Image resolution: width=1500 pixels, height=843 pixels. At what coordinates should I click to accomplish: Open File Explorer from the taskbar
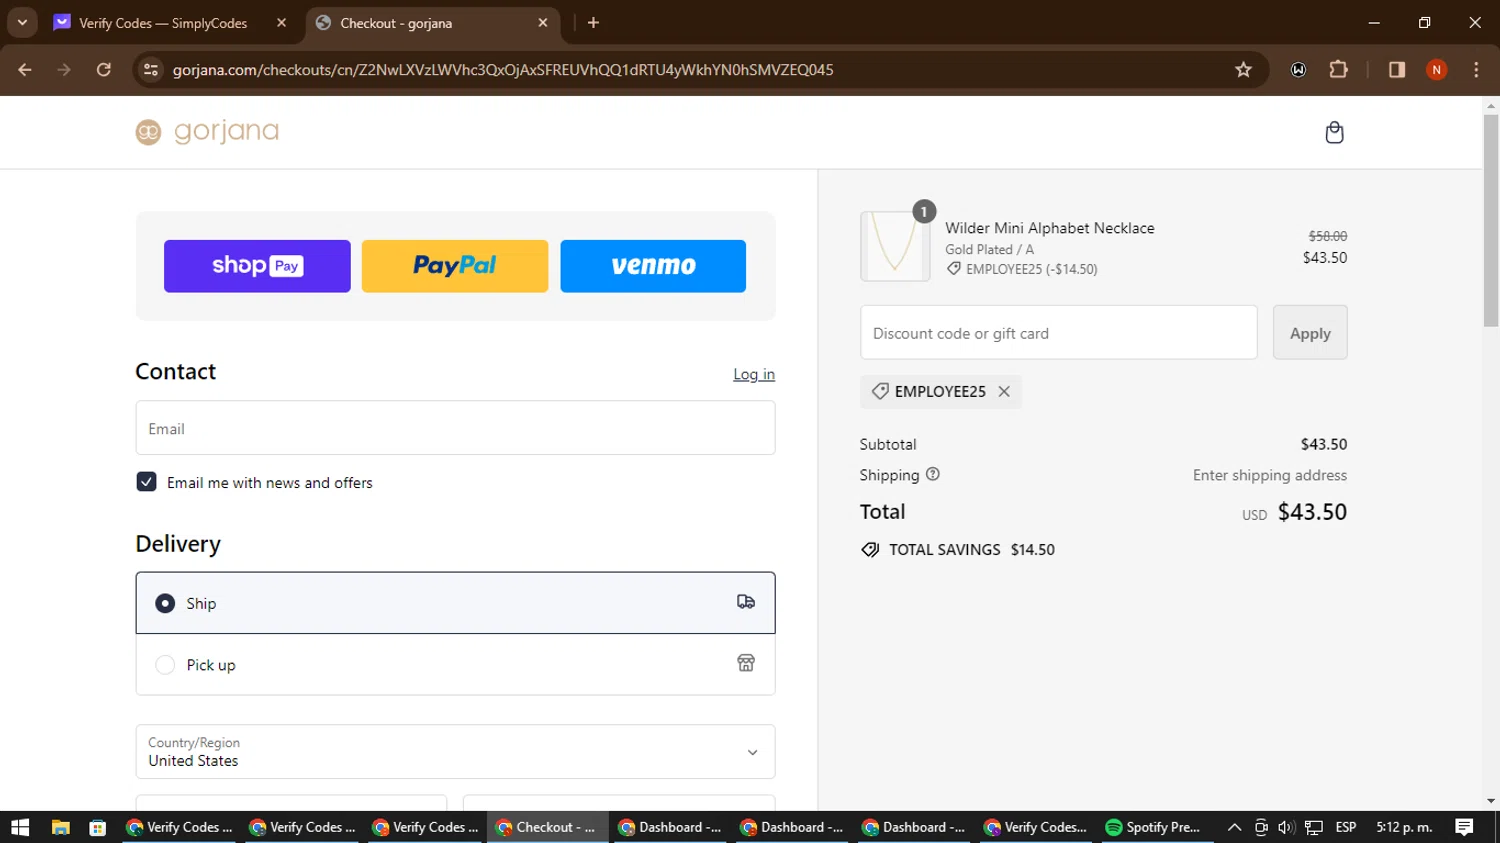(60, 827)
